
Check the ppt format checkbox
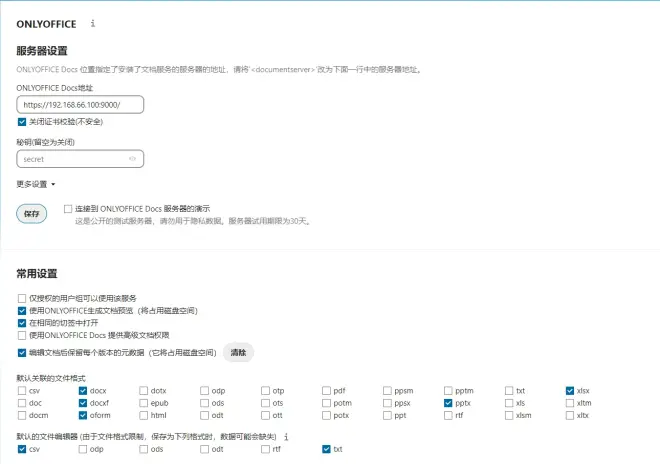pyautogui.click(x=387, y=415)
